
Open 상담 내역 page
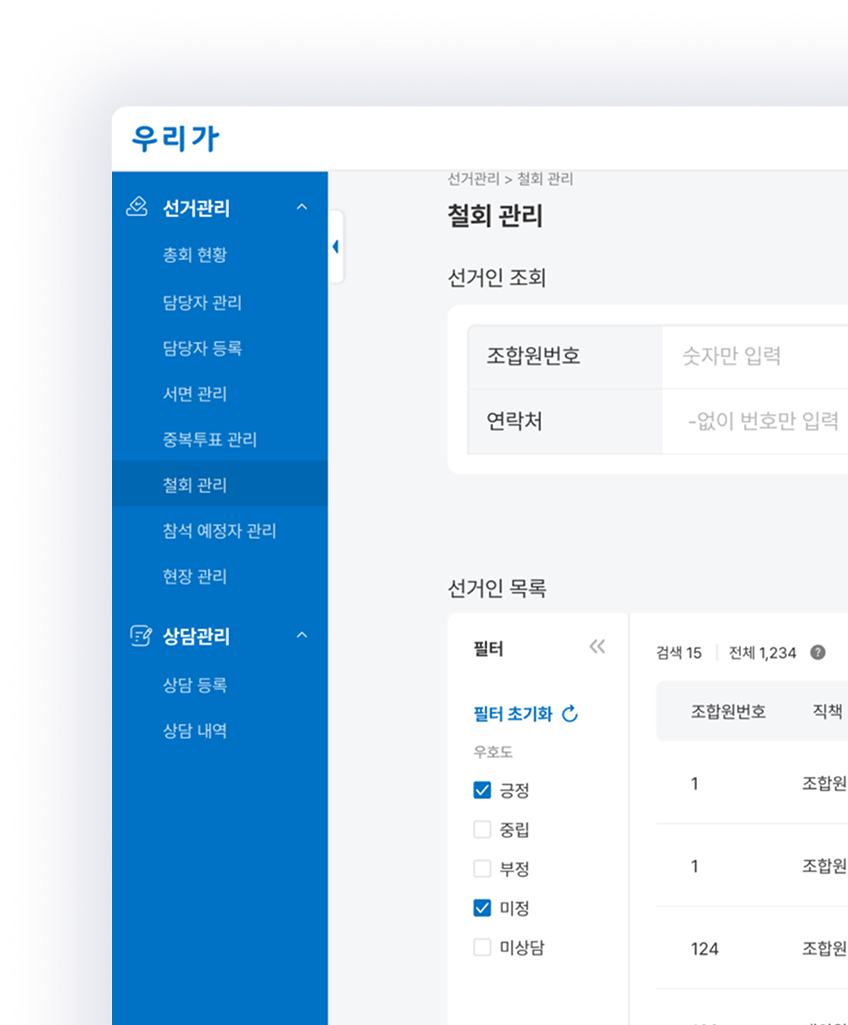[x=194, y=731]
